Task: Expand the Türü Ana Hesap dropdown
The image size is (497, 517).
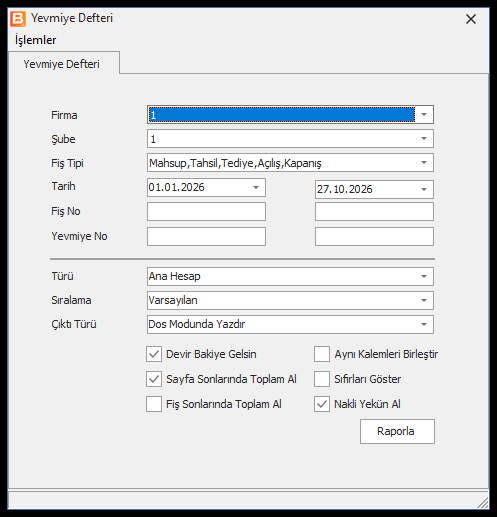Action: pos(424,276)
